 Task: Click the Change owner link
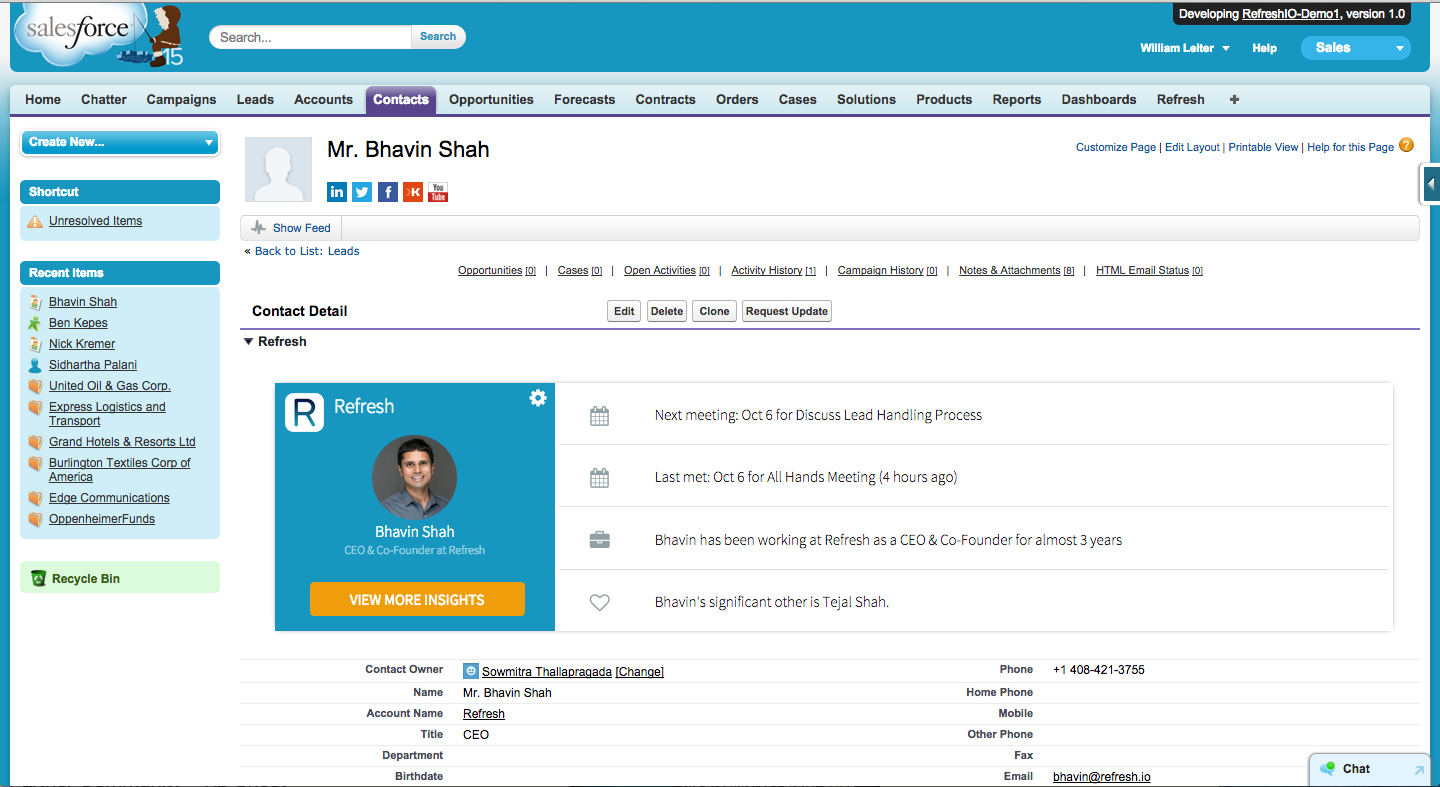point(640,672)
